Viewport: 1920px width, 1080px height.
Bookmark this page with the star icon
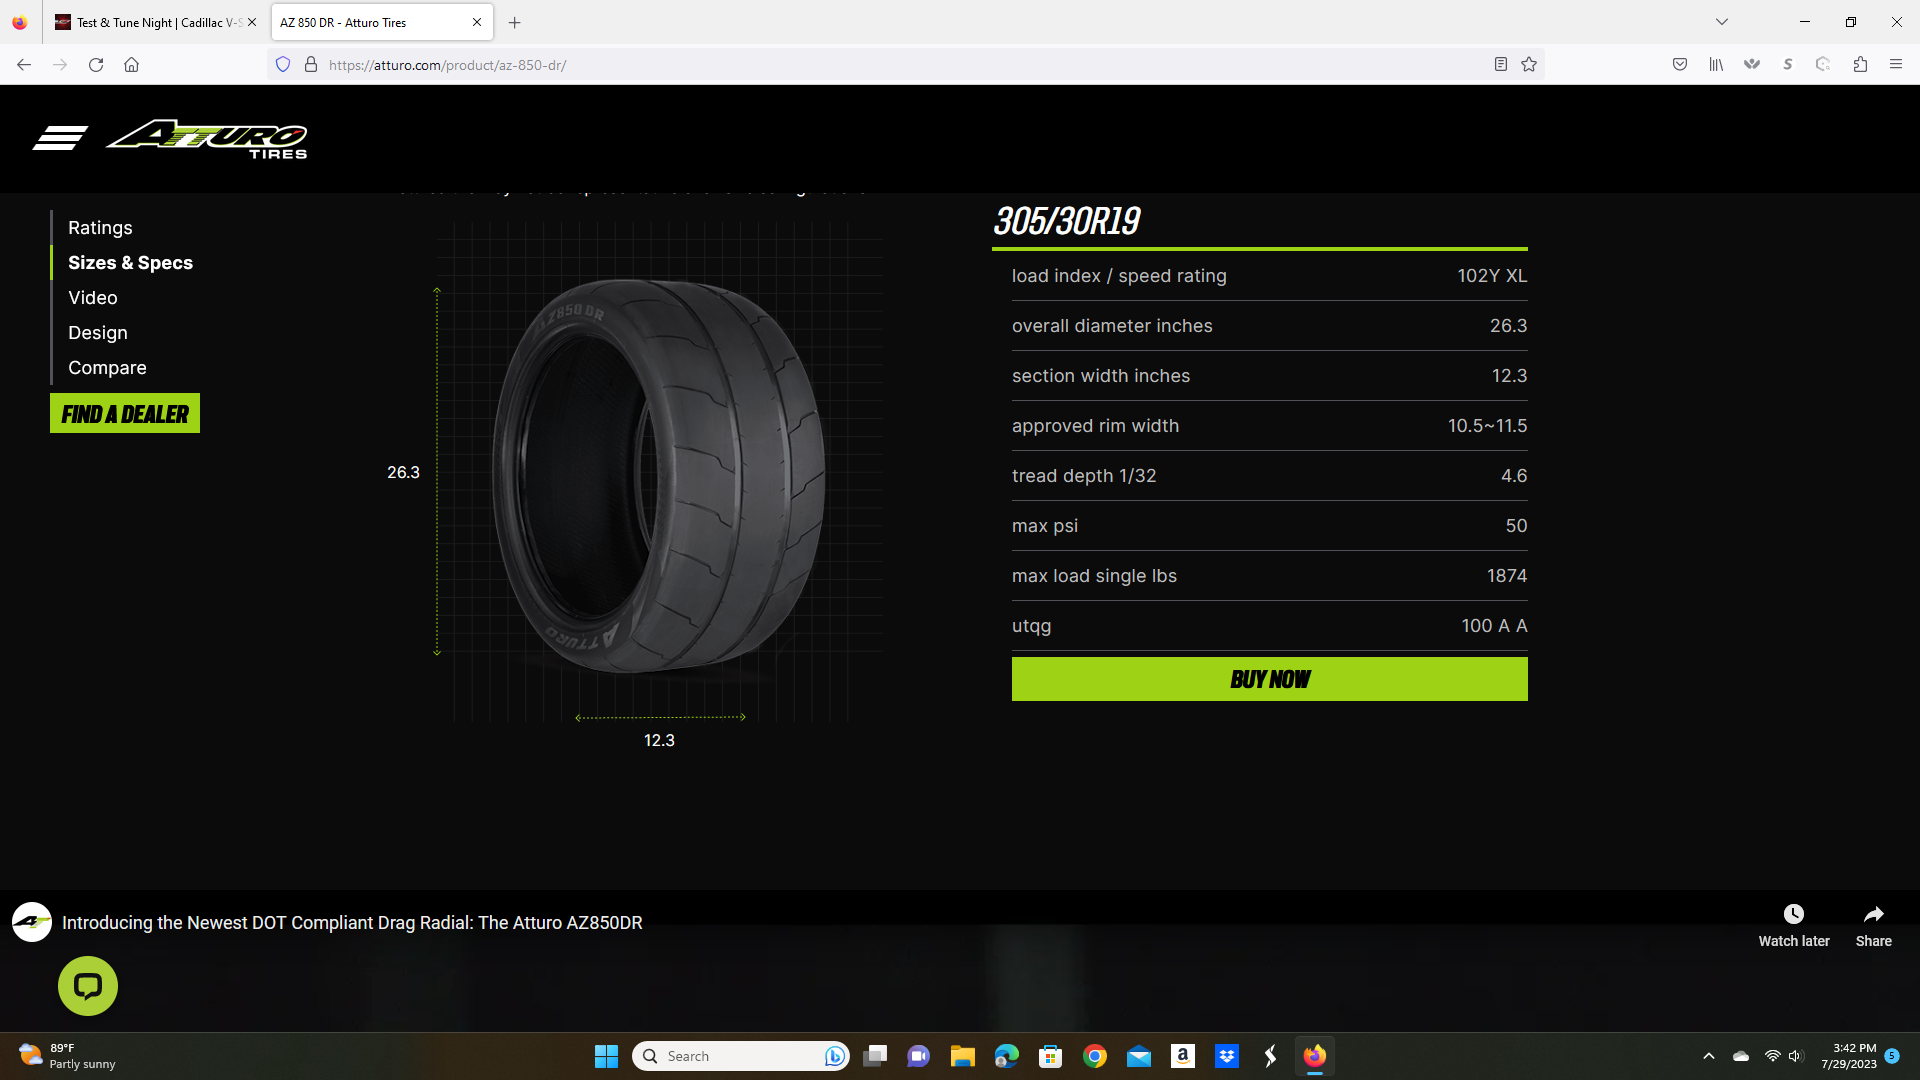(1529, 65)
